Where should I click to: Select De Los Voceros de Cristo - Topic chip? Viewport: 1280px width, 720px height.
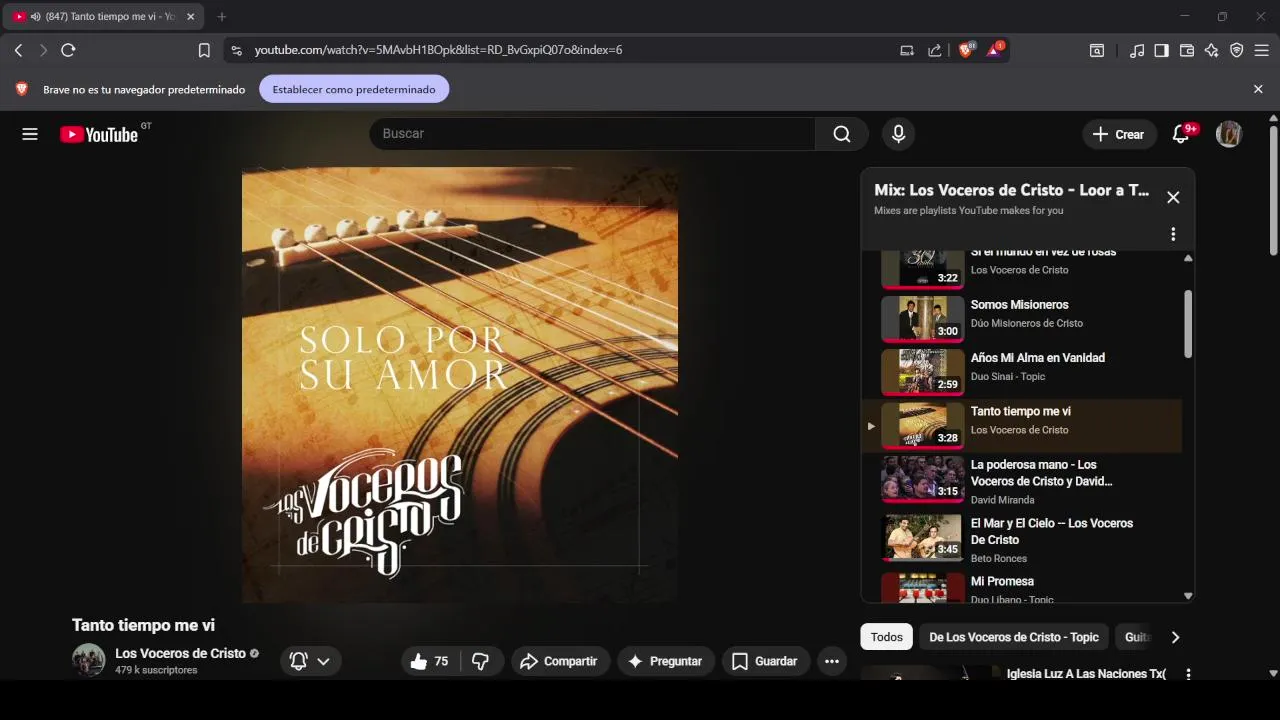point(1014,637)
